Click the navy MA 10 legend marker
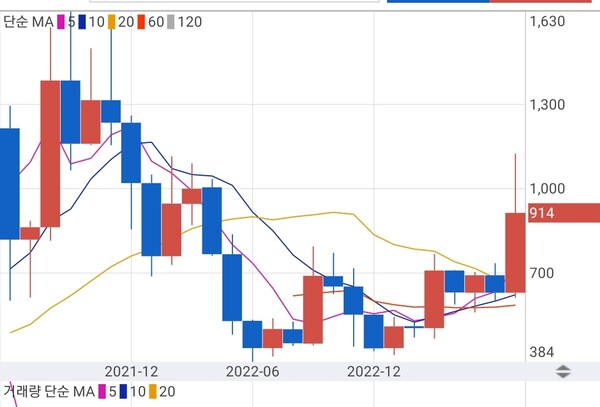 pyautogui.click(x=80, y=21)
